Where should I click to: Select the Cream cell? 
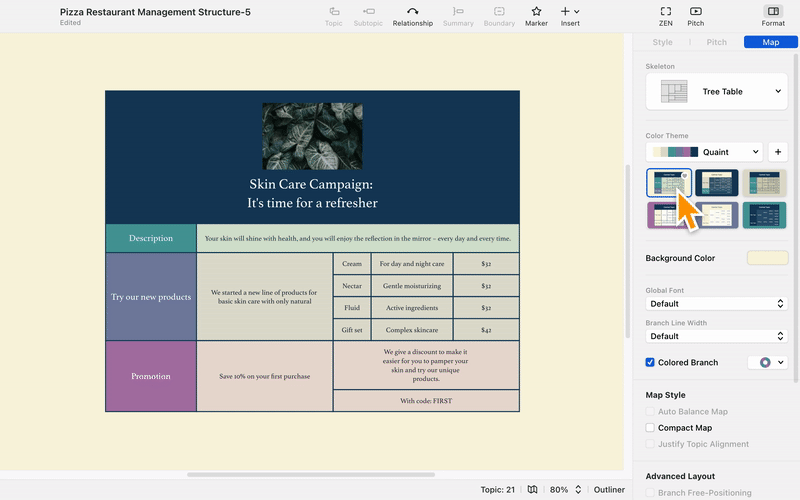click(352, 264)
